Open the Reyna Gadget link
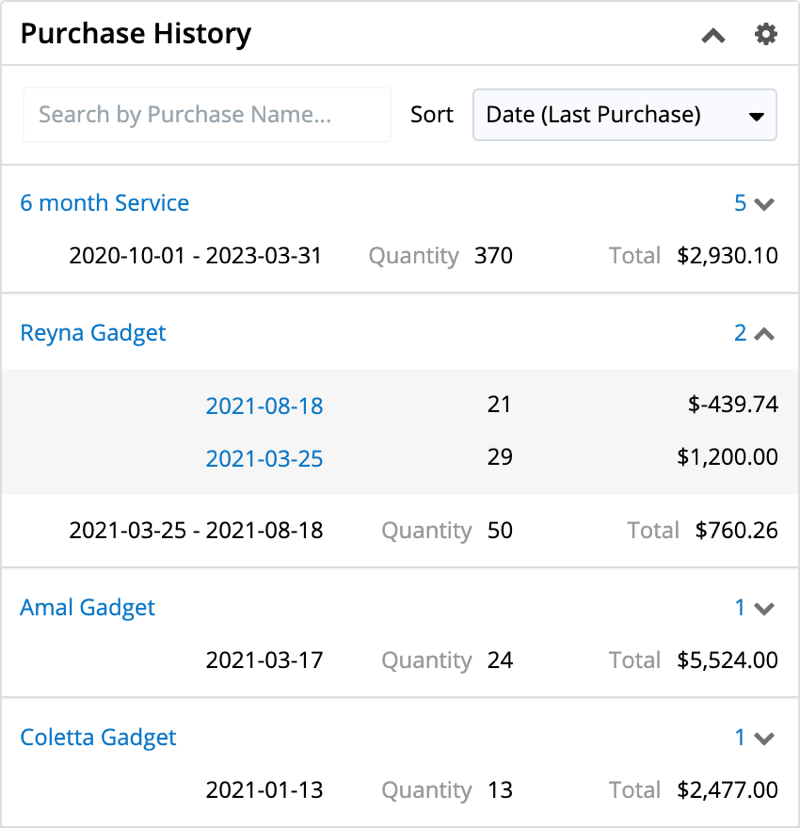This screenshot has height=828, width=800. tap(93, 333)
